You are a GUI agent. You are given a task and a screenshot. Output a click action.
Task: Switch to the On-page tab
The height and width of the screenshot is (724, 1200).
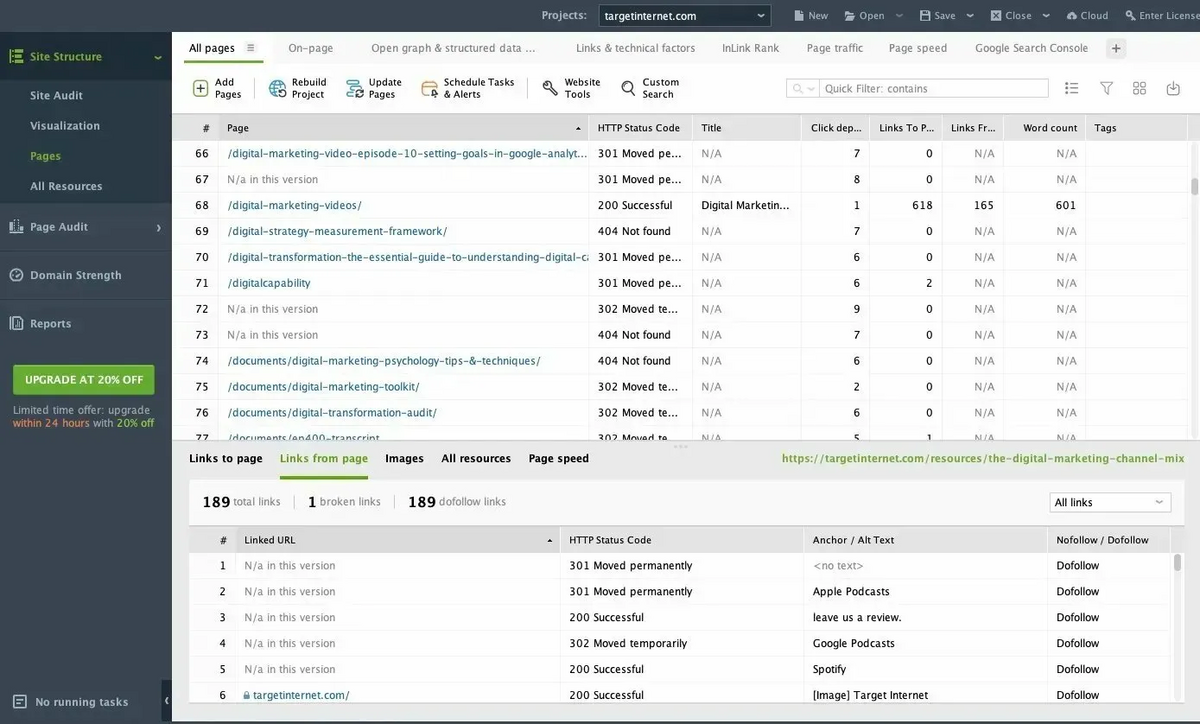point(310,48)
